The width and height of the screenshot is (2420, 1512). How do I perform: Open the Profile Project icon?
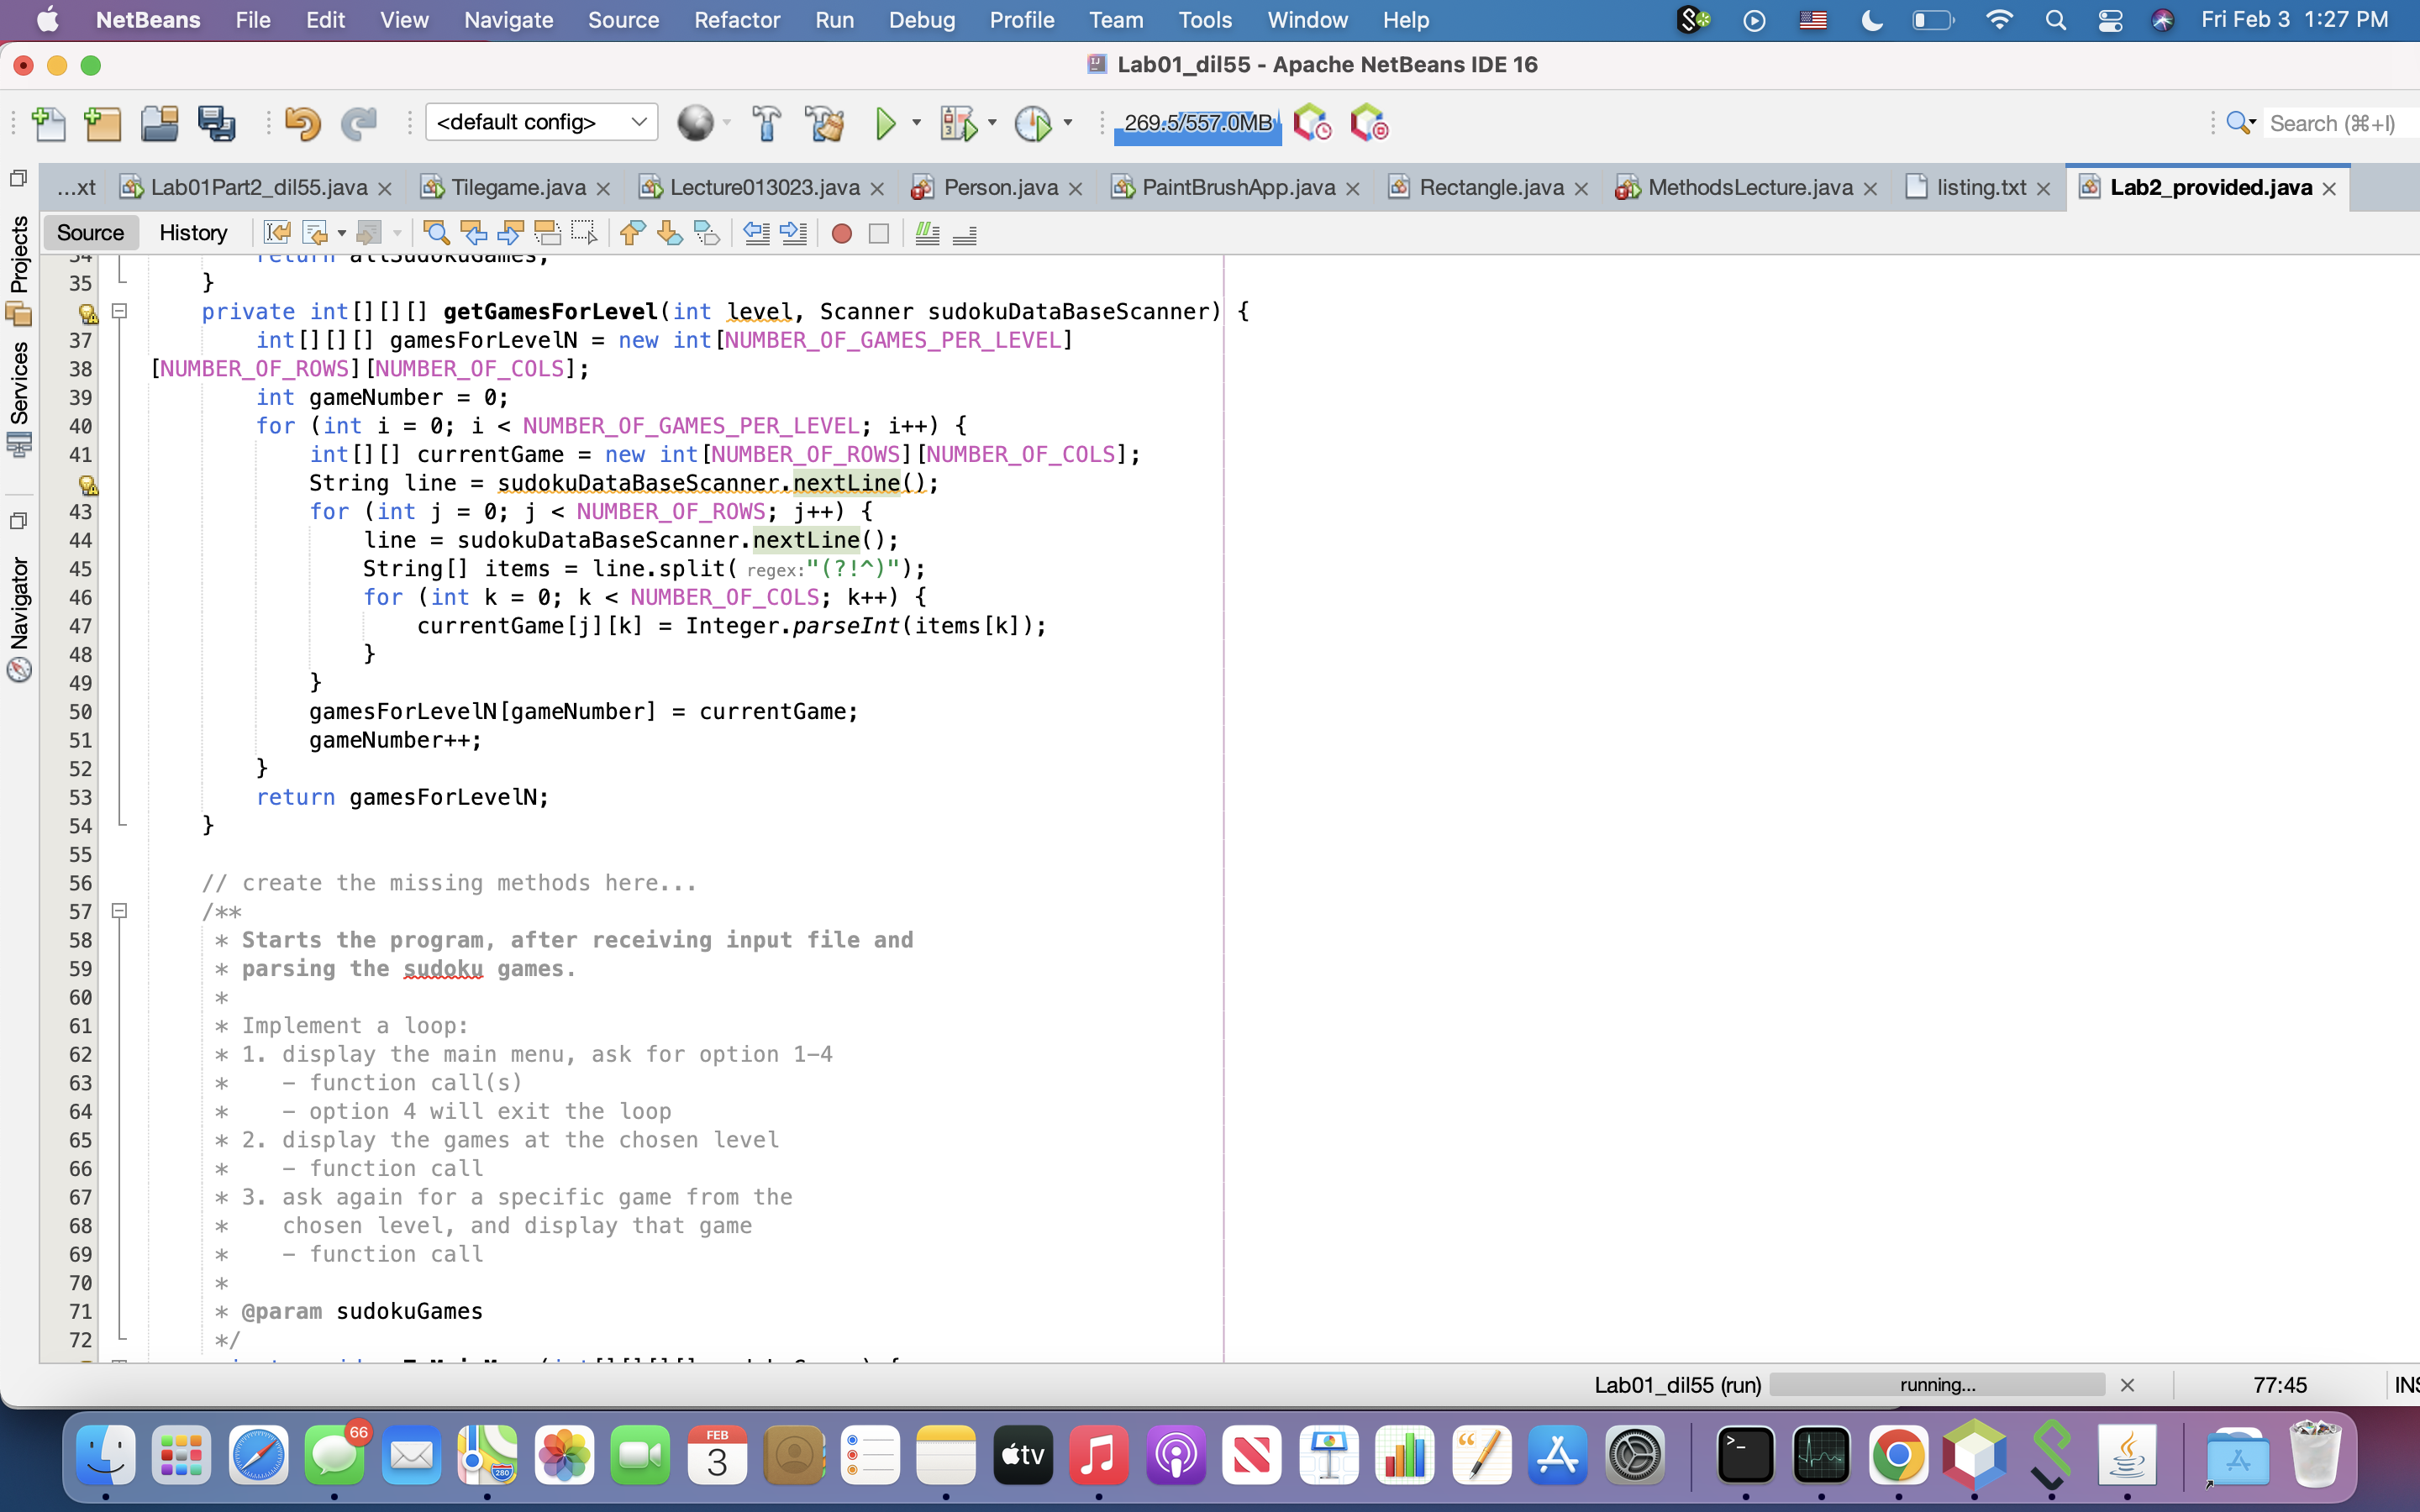1035,123
